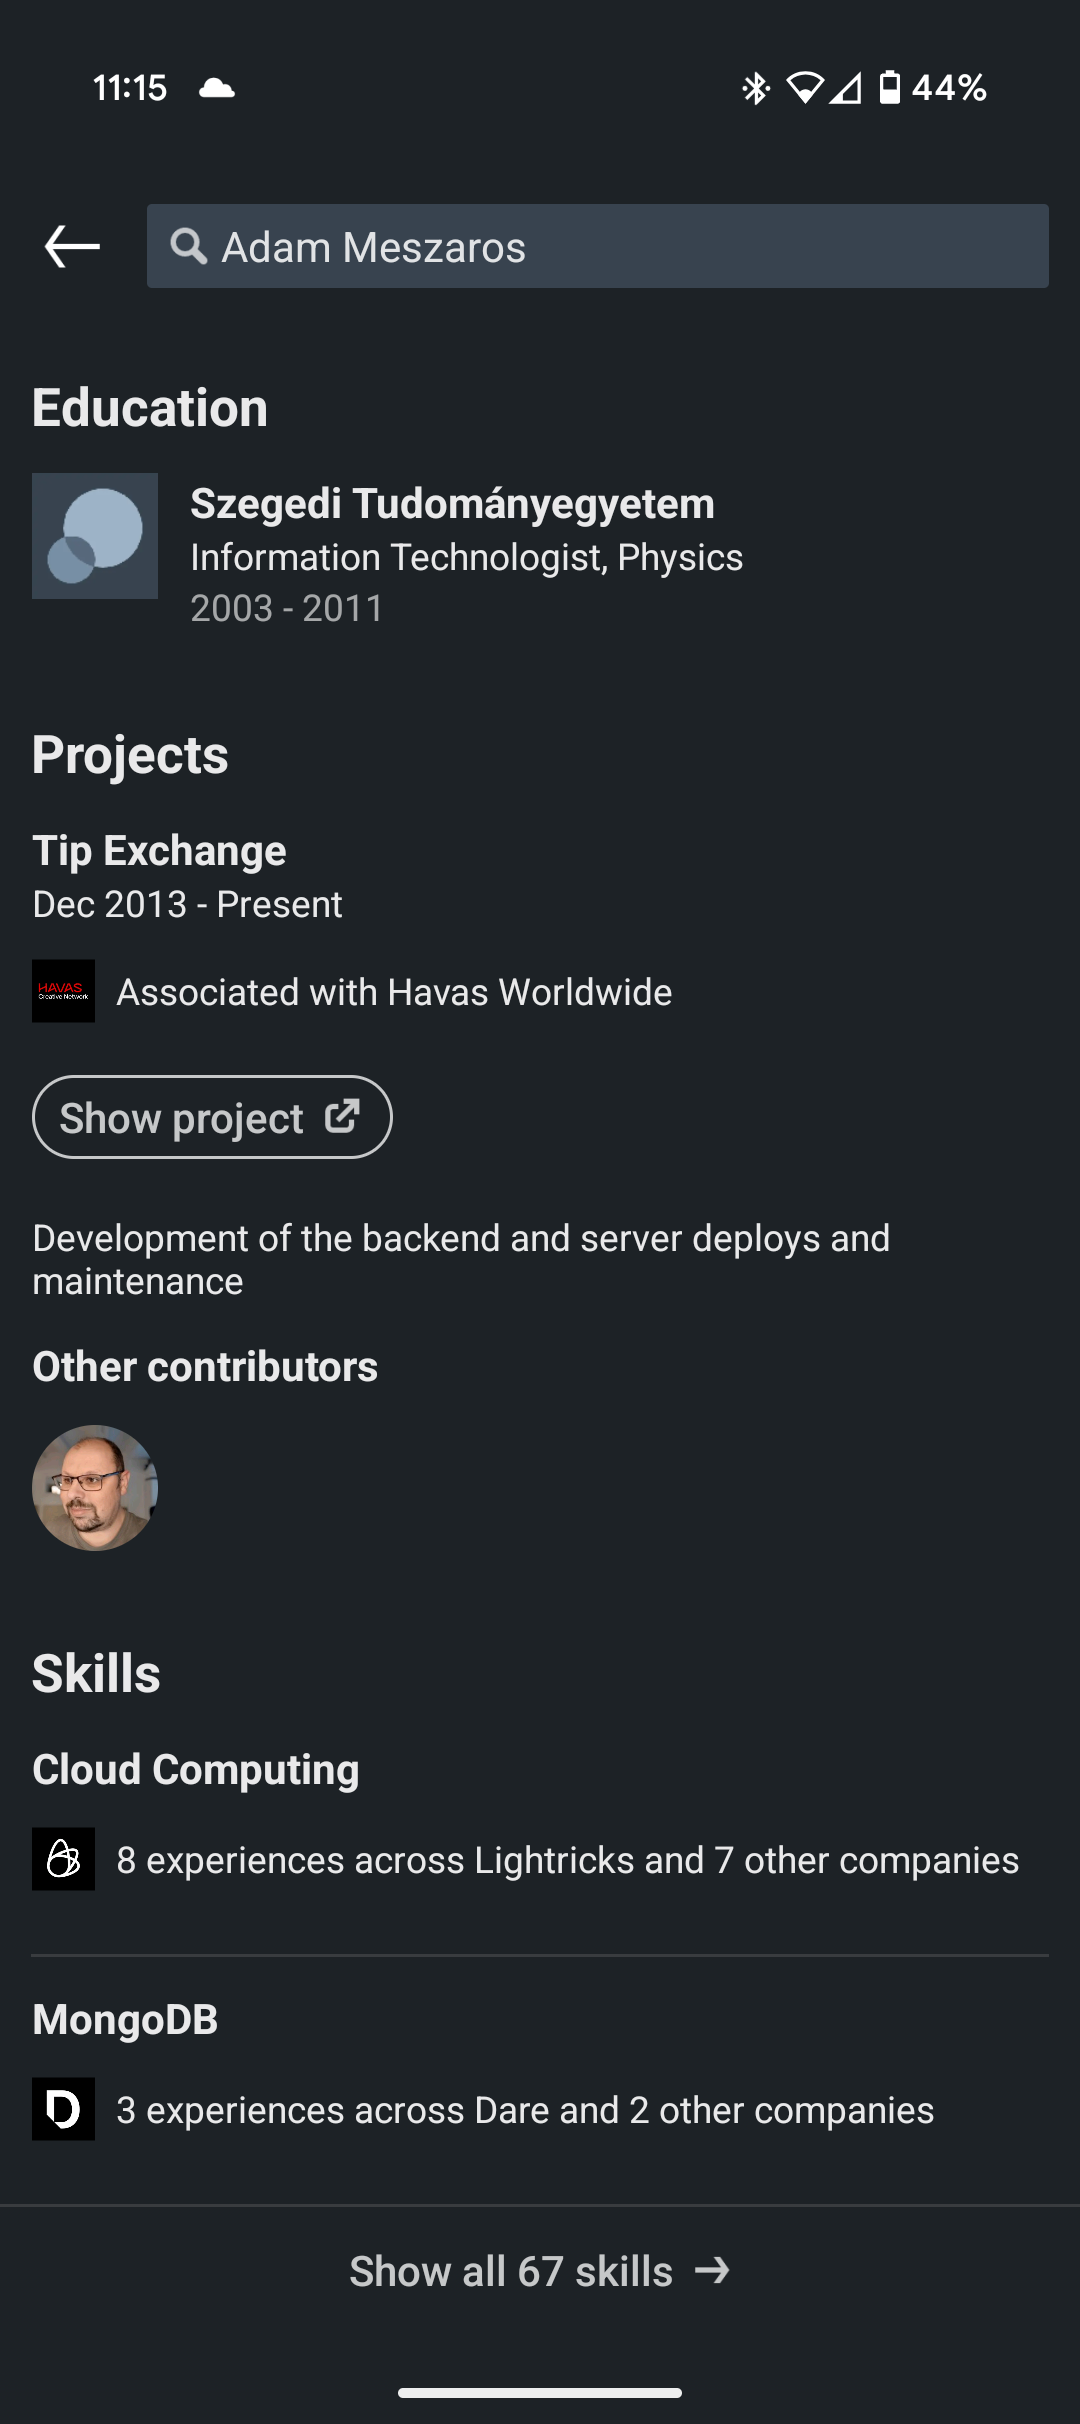
Task: Click the Adam Meszaros search field
Action: point(620,247)
